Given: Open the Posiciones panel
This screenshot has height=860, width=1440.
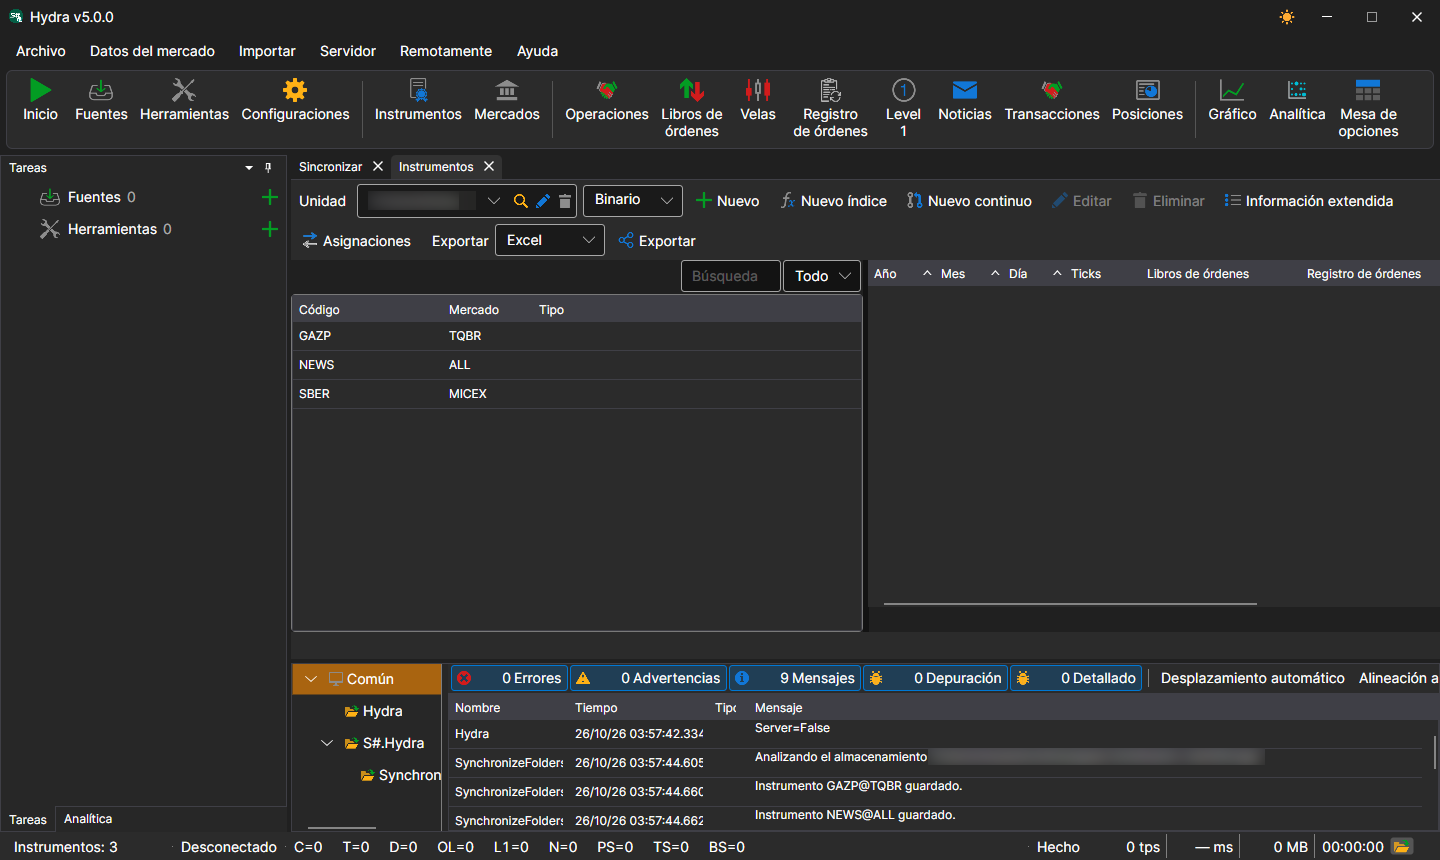Looking at the screenshot, I should point(1148,101).
